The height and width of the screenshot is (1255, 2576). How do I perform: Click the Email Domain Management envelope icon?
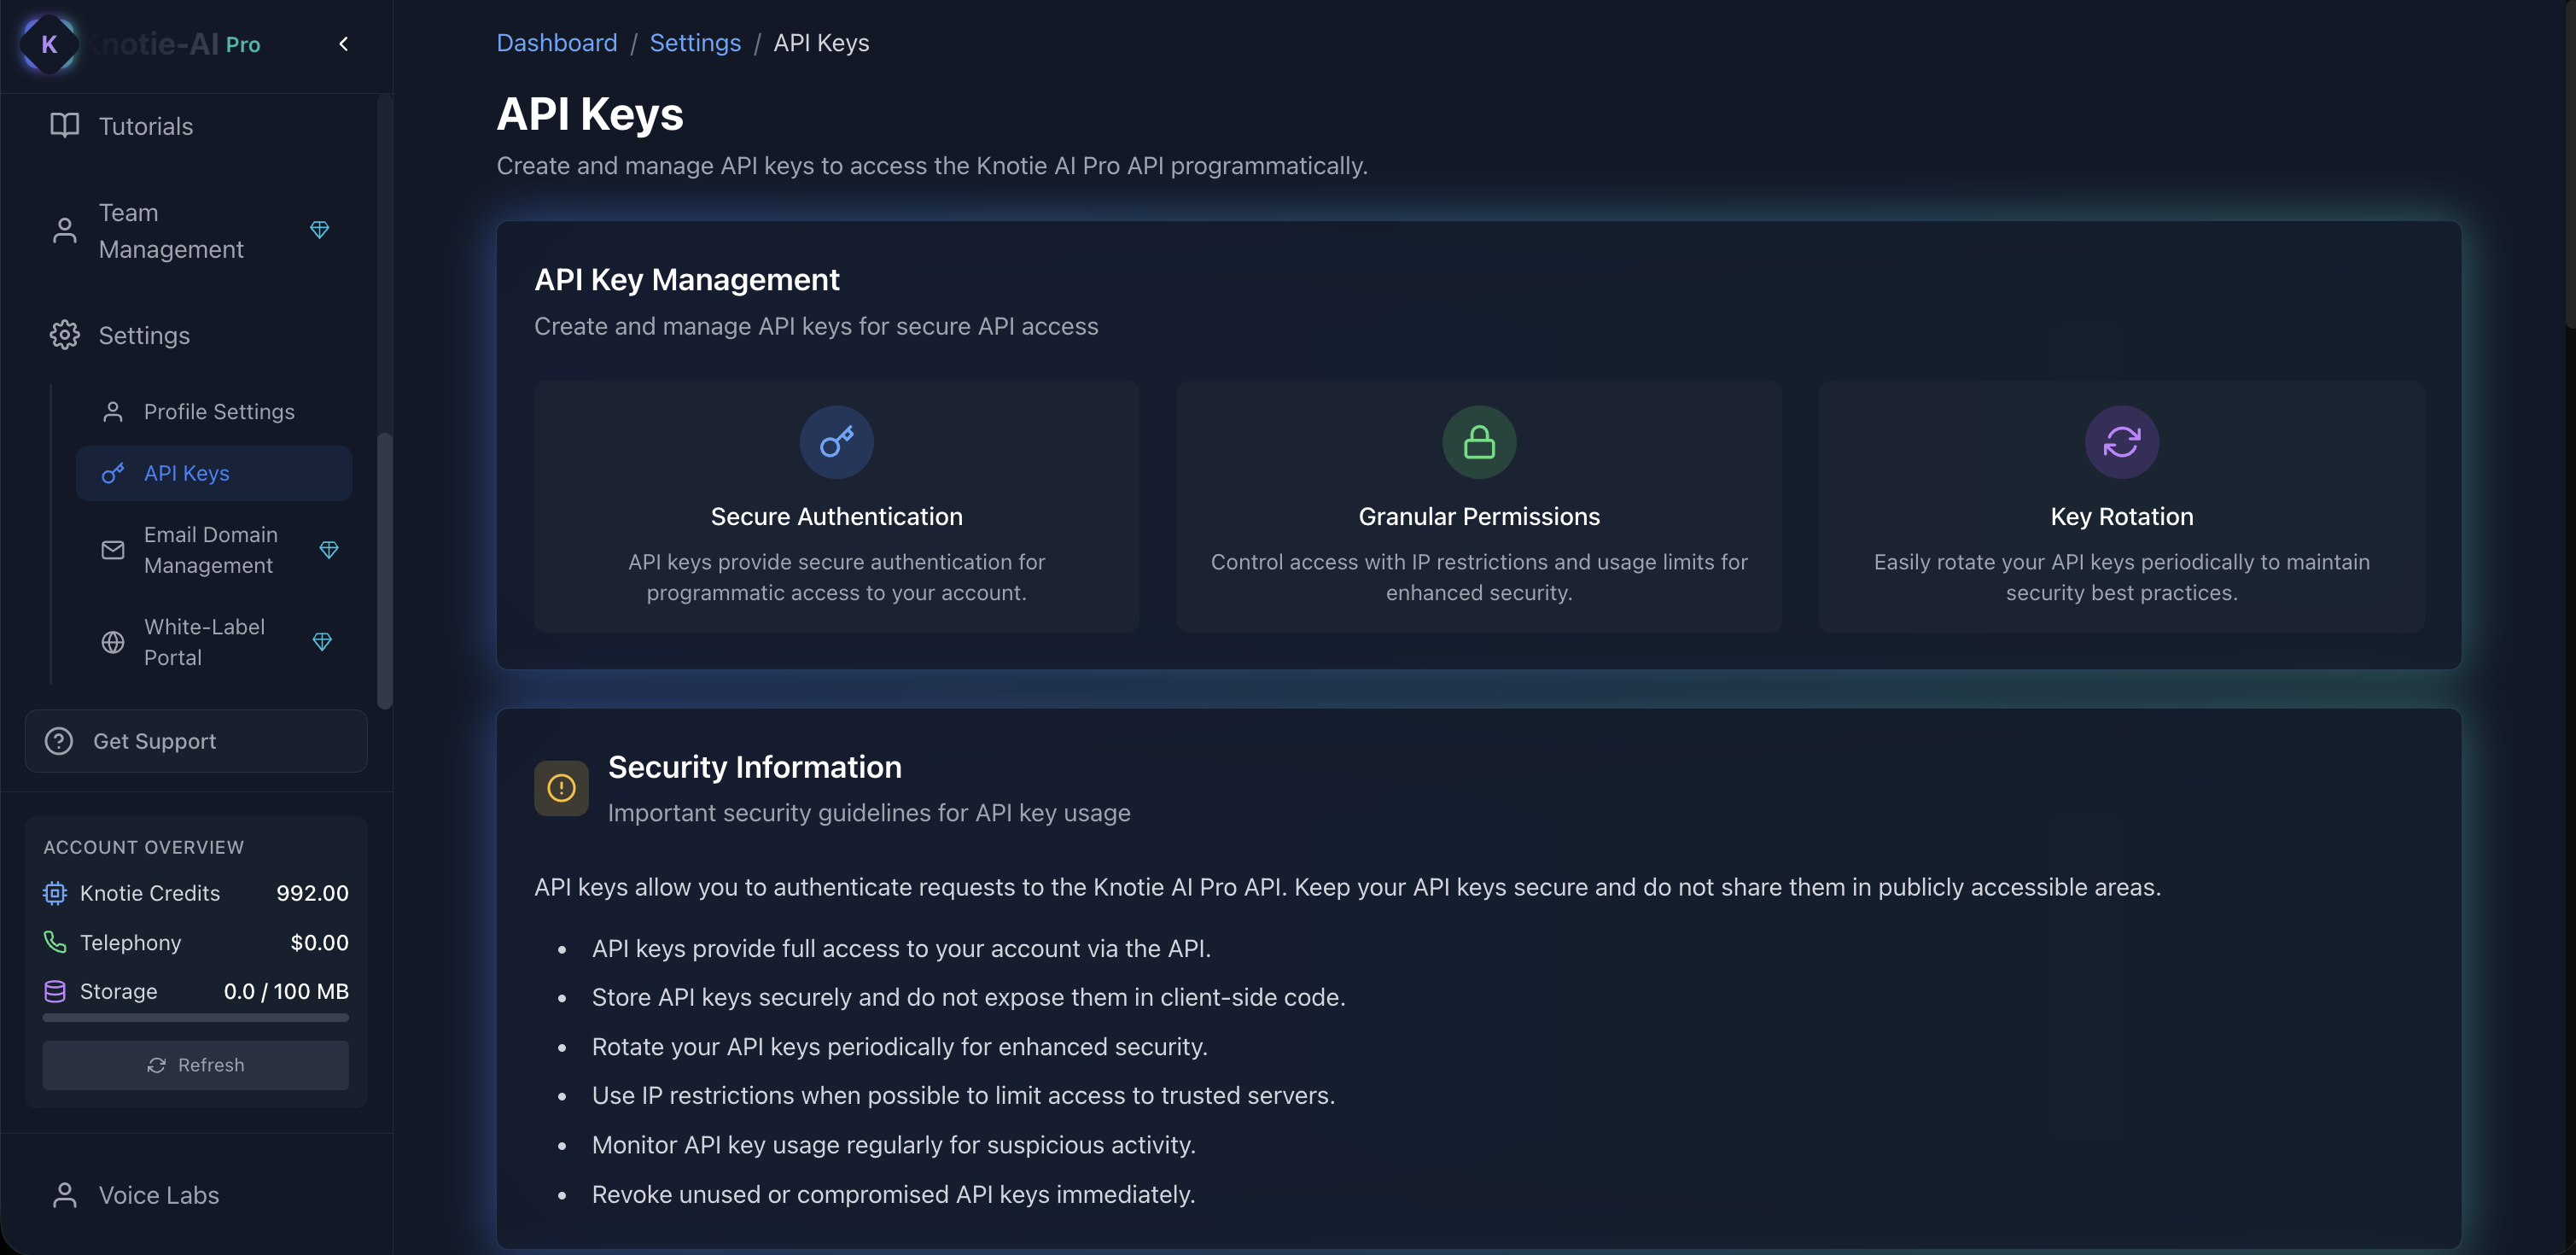(x=113, y=550)
